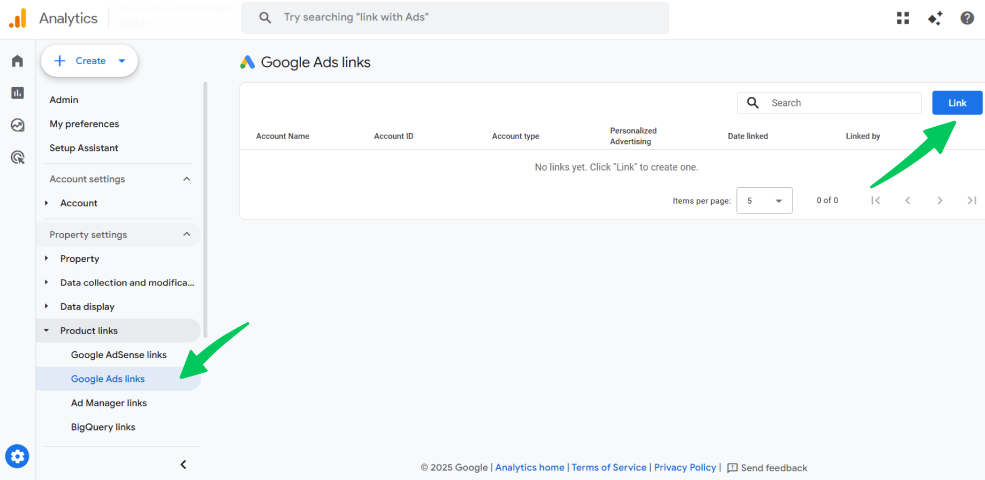Click the magnifier icon in table search box
This screenshot has height=480, width=985.
[753, 102]
